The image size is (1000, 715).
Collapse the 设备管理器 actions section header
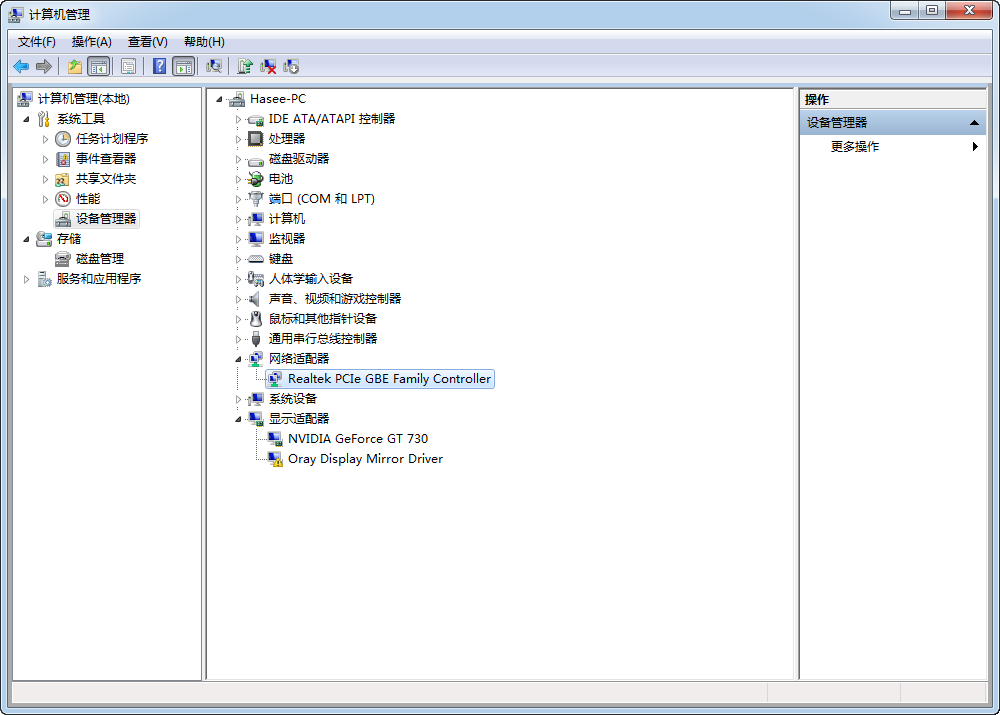coord(975,123)
